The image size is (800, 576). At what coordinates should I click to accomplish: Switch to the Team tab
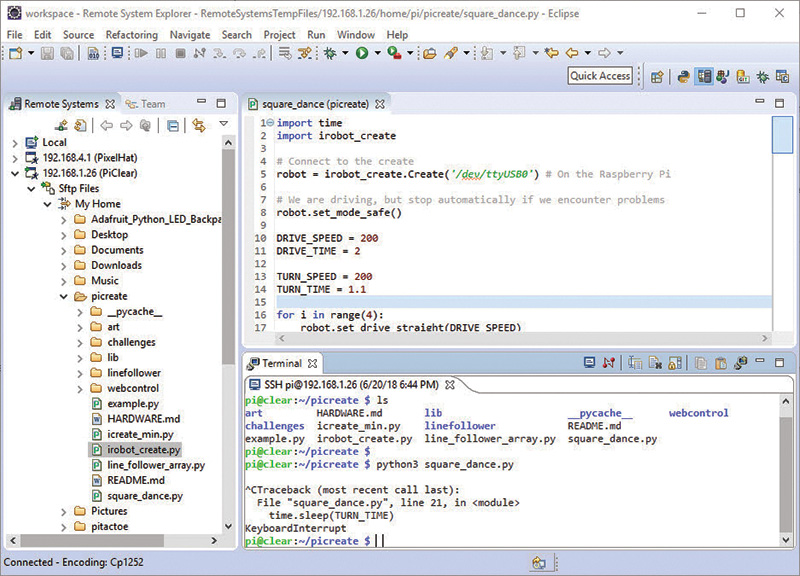pos(146,104)
